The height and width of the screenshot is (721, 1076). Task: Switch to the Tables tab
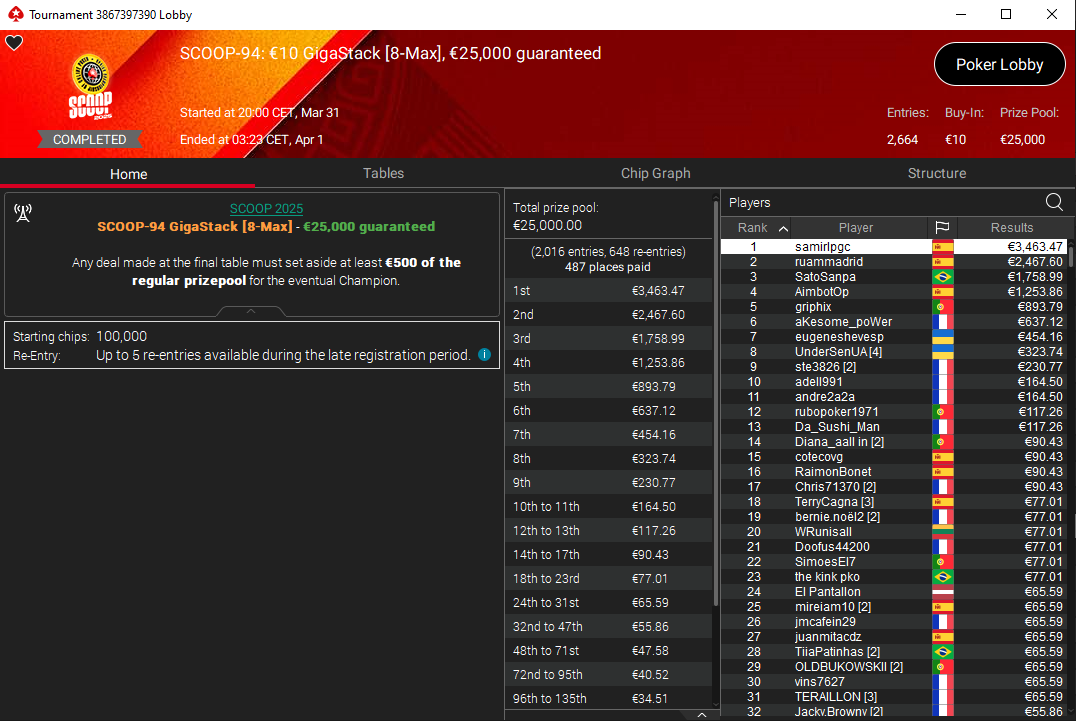383,173
